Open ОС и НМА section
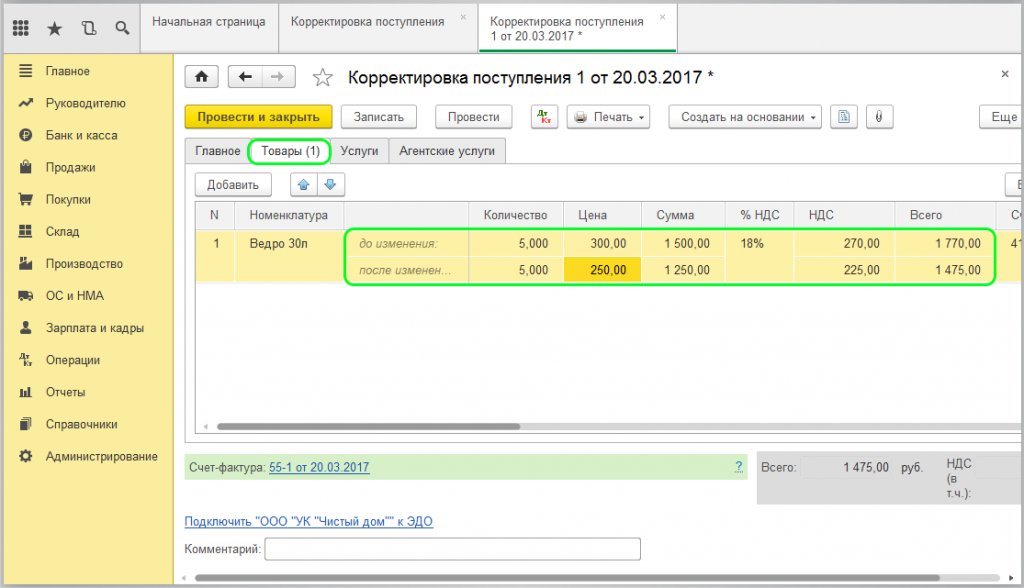The height and width of the screenshot is (588, 1024). click(74, 295)
